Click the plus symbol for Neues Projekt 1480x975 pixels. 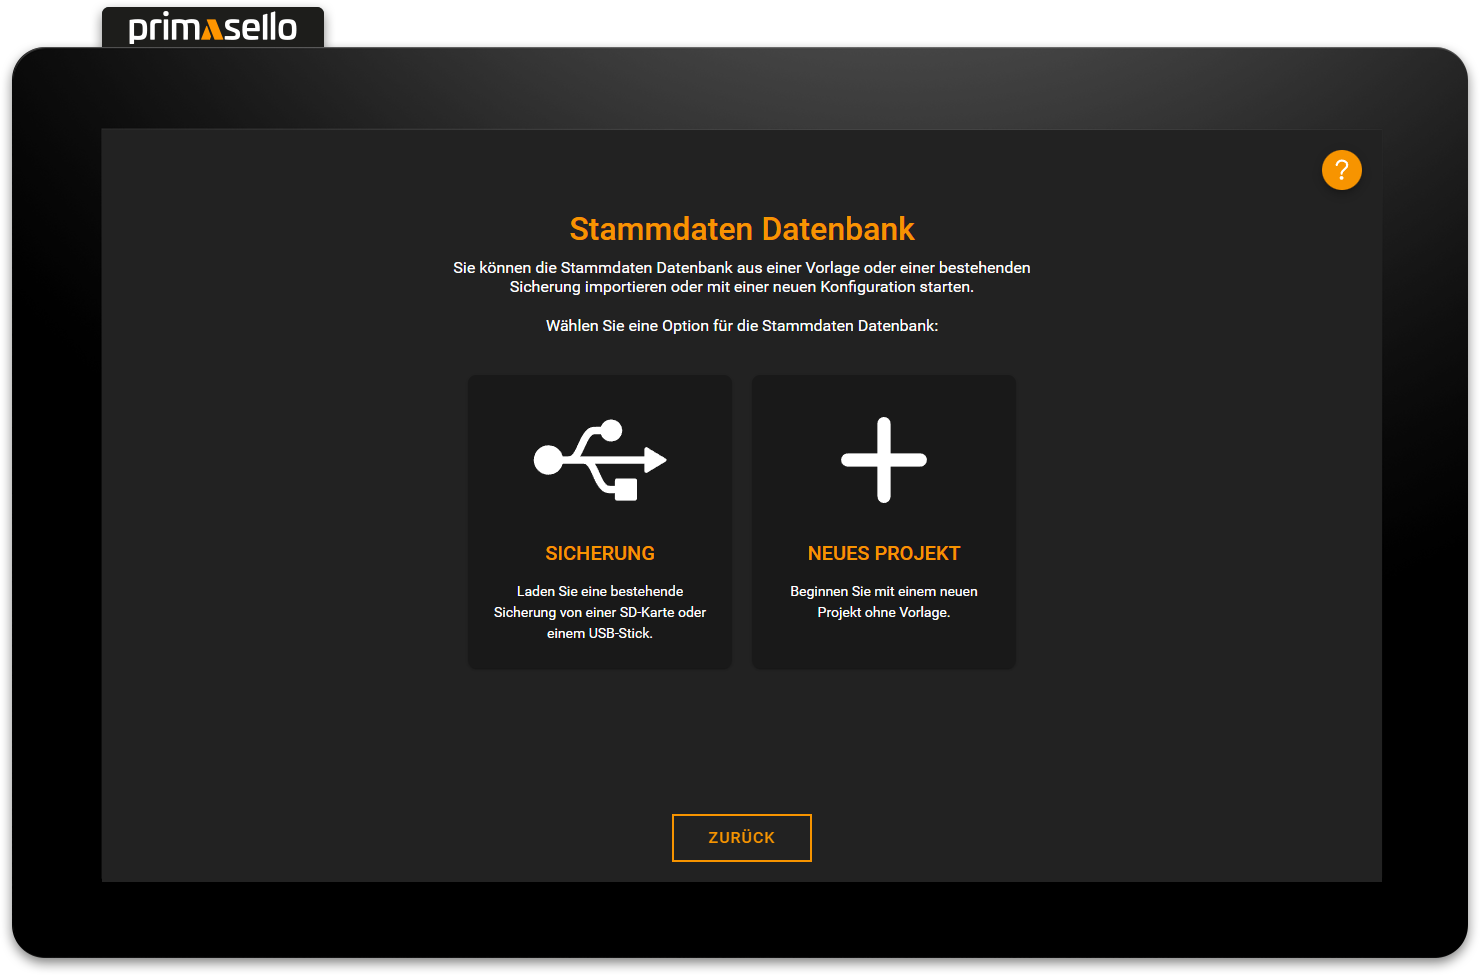(x=883, y=460)
